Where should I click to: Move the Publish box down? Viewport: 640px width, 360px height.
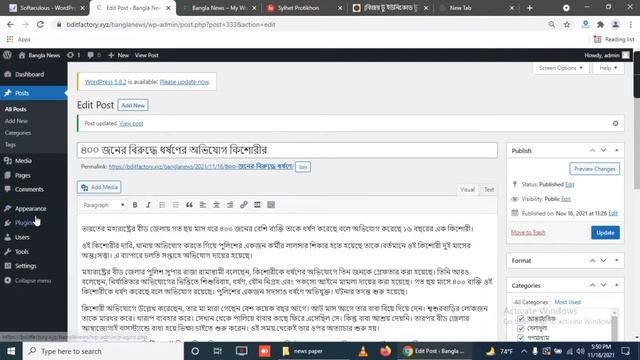click(x=603, y=151)
